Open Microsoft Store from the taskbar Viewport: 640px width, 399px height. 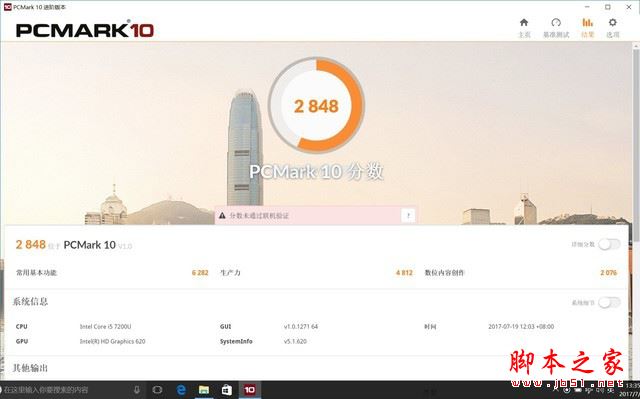[x=227, y=390]
